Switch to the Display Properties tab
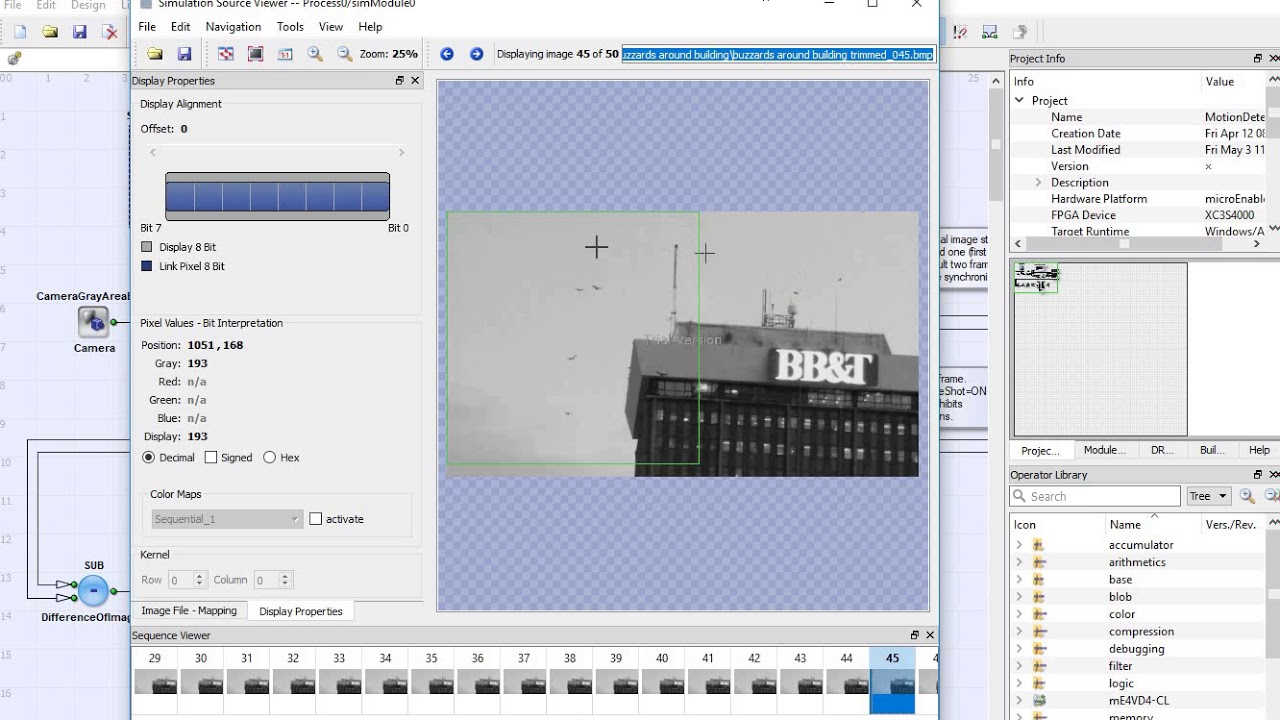The width and height of the screenshot is (1280, 720). click(300, 611)
